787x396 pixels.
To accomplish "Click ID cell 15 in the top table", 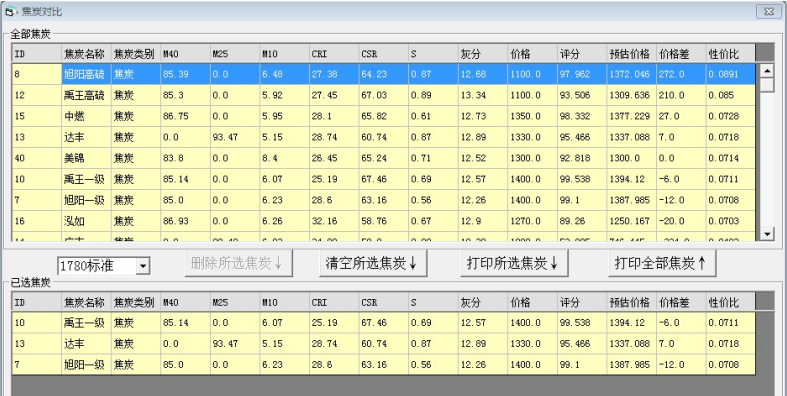I will [x=37, y=116].
